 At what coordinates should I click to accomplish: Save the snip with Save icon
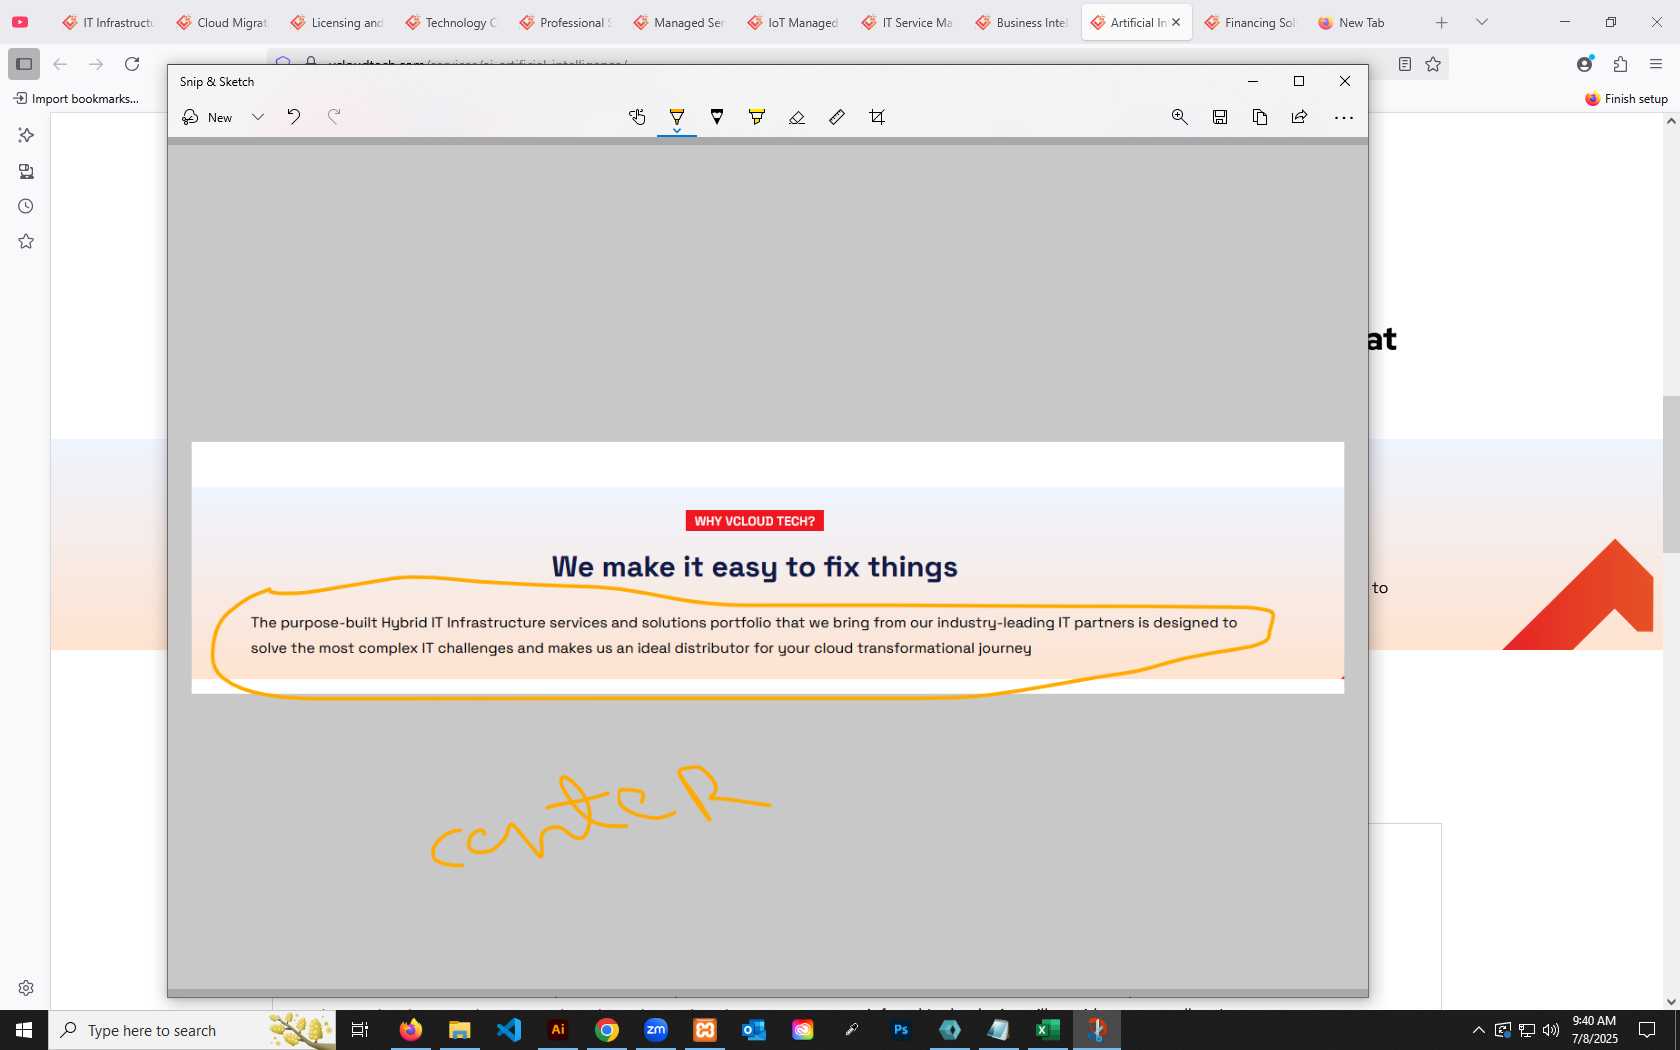[x=1220, y=117]
